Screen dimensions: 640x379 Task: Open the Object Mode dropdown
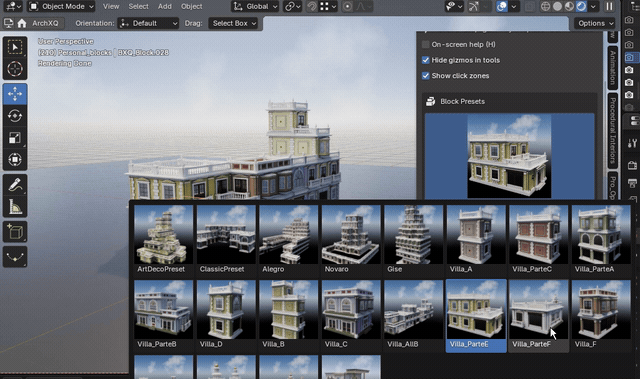coord(61,7)
